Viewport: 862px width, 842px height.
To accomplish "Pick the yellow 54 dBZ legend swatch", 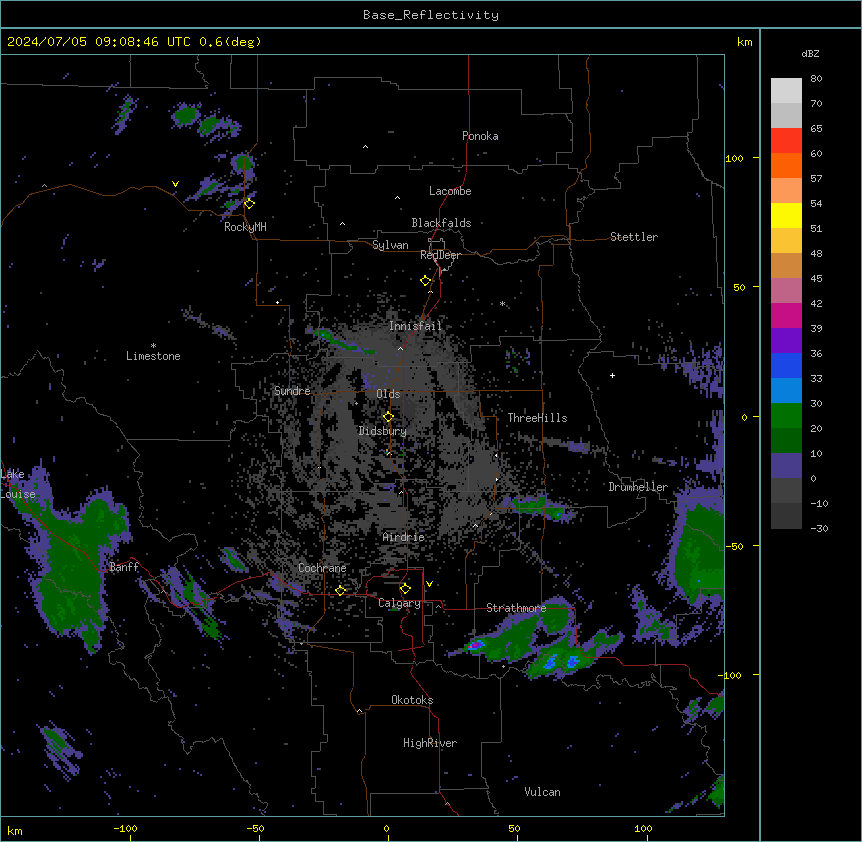I will (x=786, y=215).
